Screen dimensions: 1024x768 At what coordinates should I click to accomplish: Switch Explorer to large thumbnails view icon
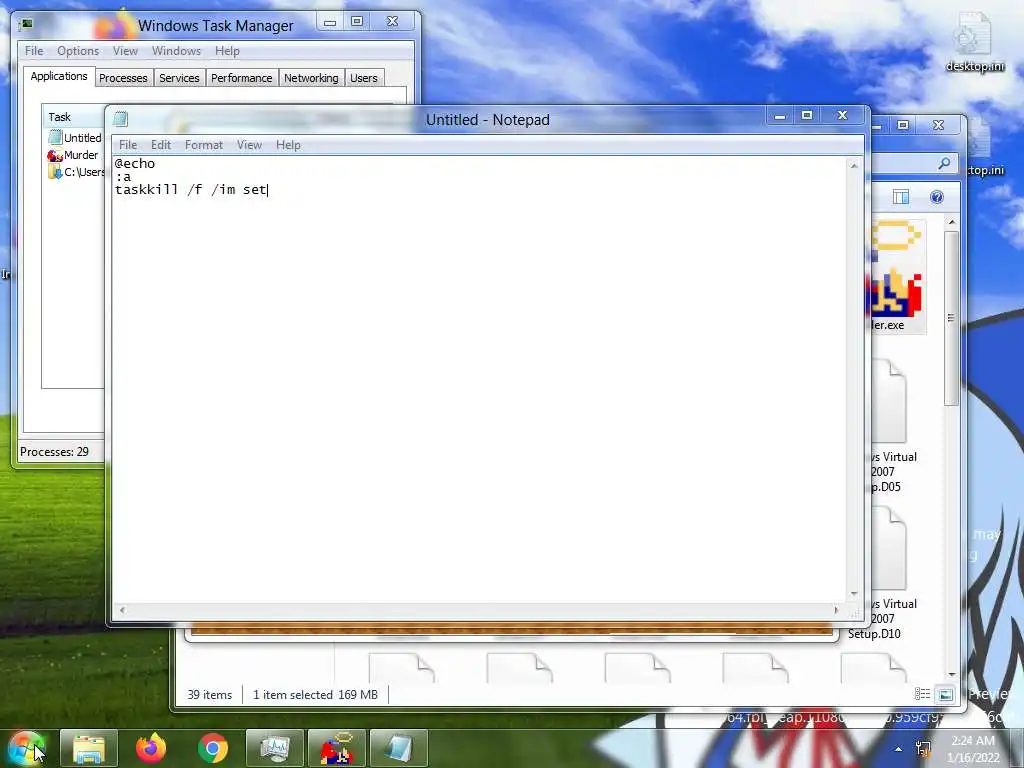click(x=945, y=694)
